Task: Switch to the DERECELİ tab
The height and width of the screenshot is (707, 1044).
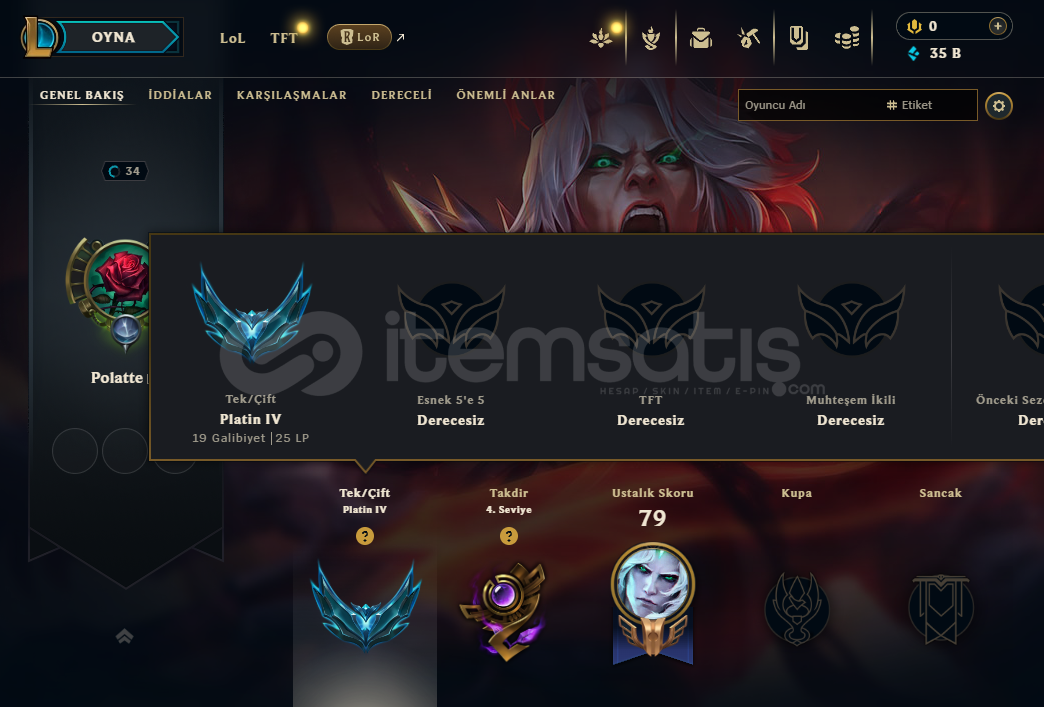Action: click(401, 95)
